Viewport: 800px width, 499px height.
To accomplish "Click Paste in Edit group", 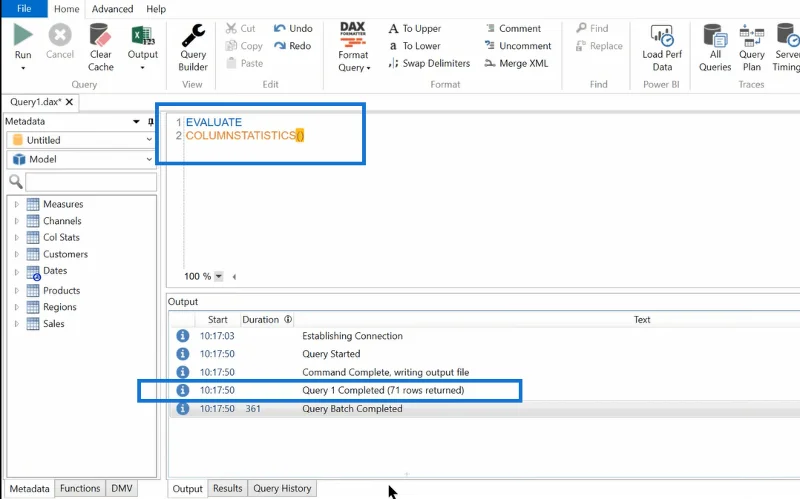I will click(244, 63).
